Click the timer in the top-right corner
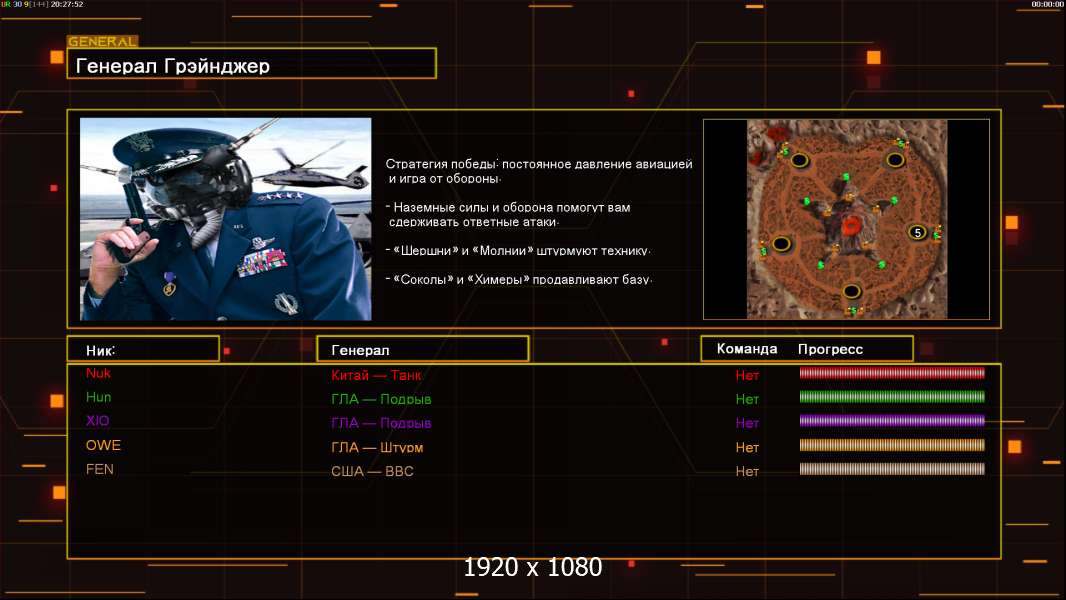 [x=1047, y=5]
